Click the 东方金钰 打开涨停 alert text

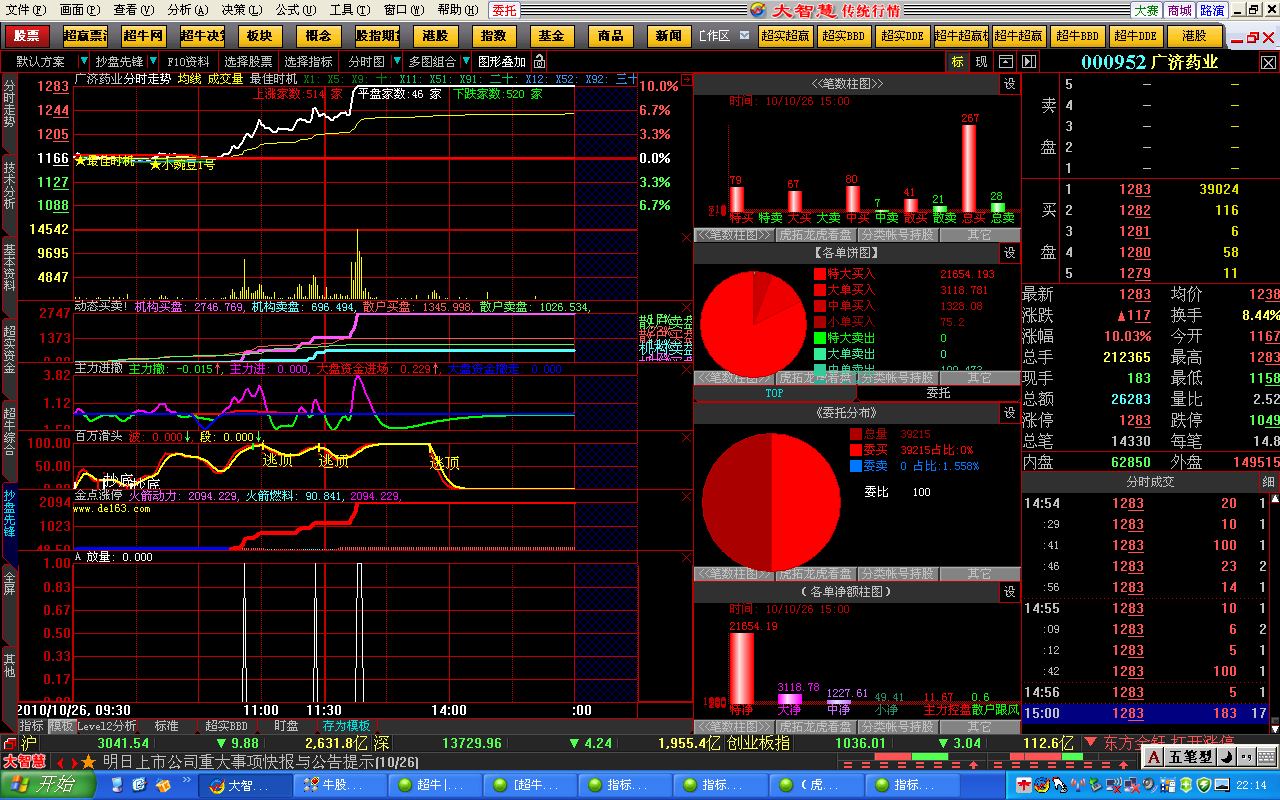coord(1167,743)
